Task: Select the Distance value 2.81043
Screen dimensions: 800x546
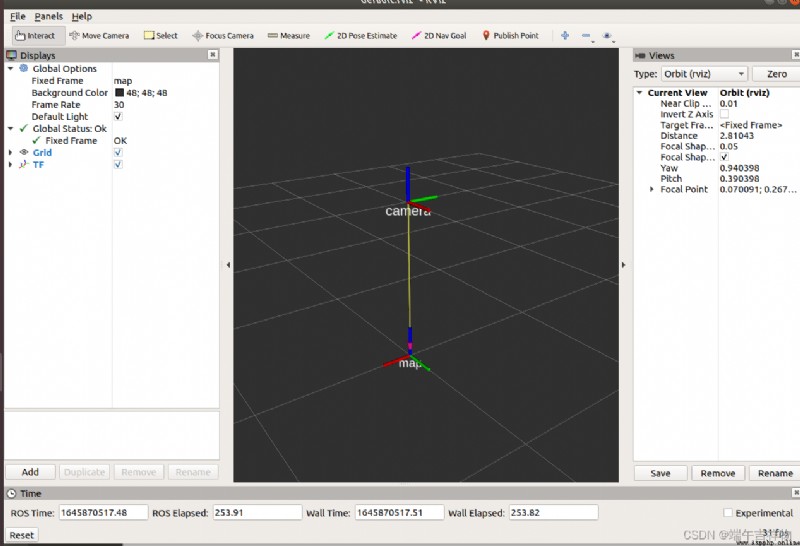Action: pos(736,135)
